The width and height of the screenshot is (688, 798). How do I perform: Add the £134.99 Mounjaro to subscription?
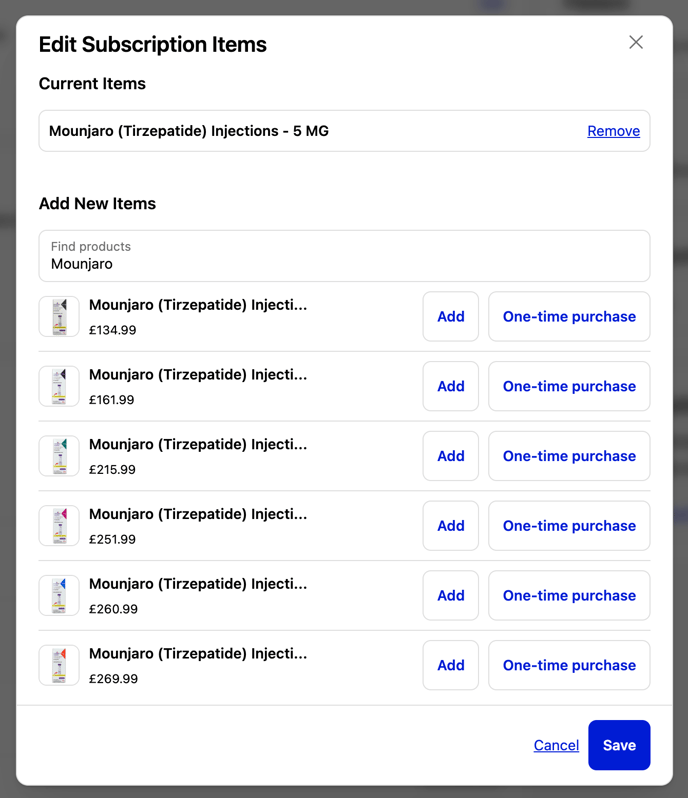click(x=450, y=317)
